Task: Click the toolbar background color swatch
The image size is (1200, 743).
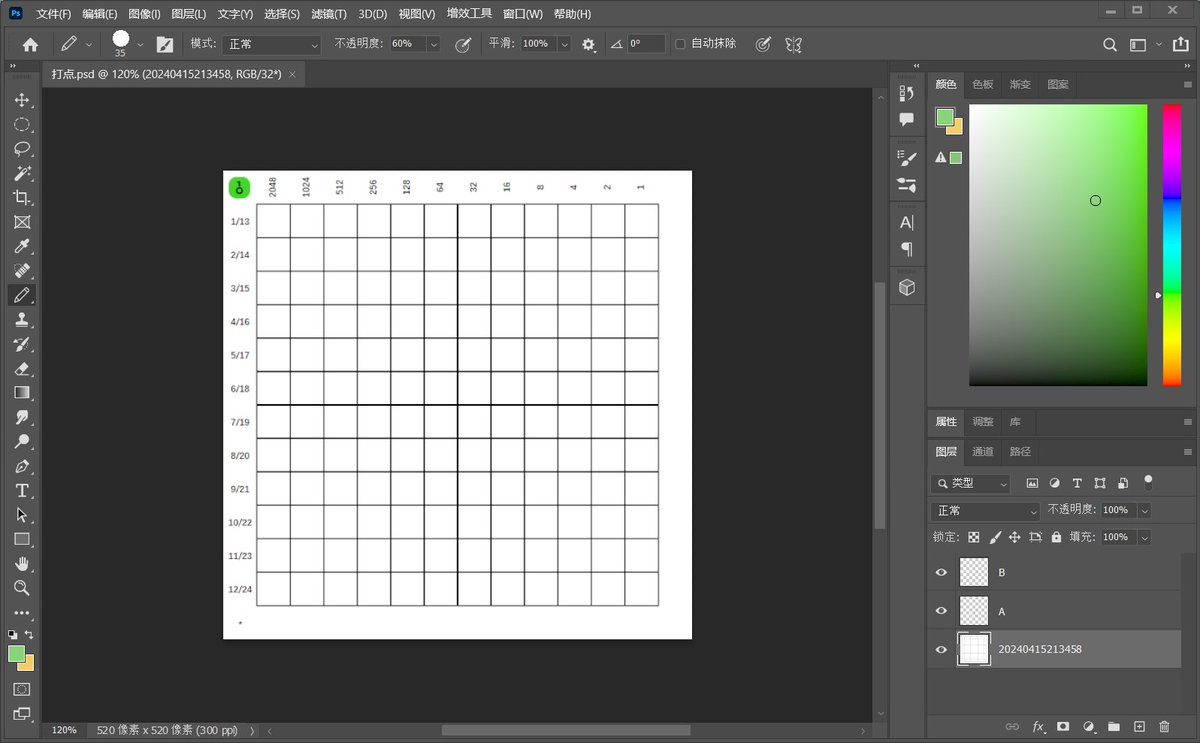Action: [x=27, y=663]
